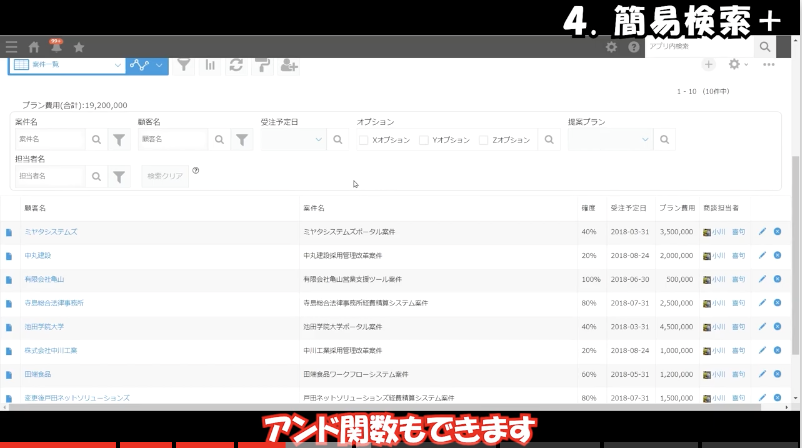Open notifications bell icon

point(56,47)
